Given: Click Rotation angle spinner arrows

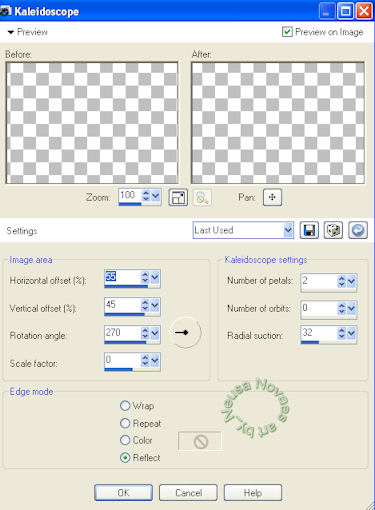Looking at the screenshot, I should [145, 333].
